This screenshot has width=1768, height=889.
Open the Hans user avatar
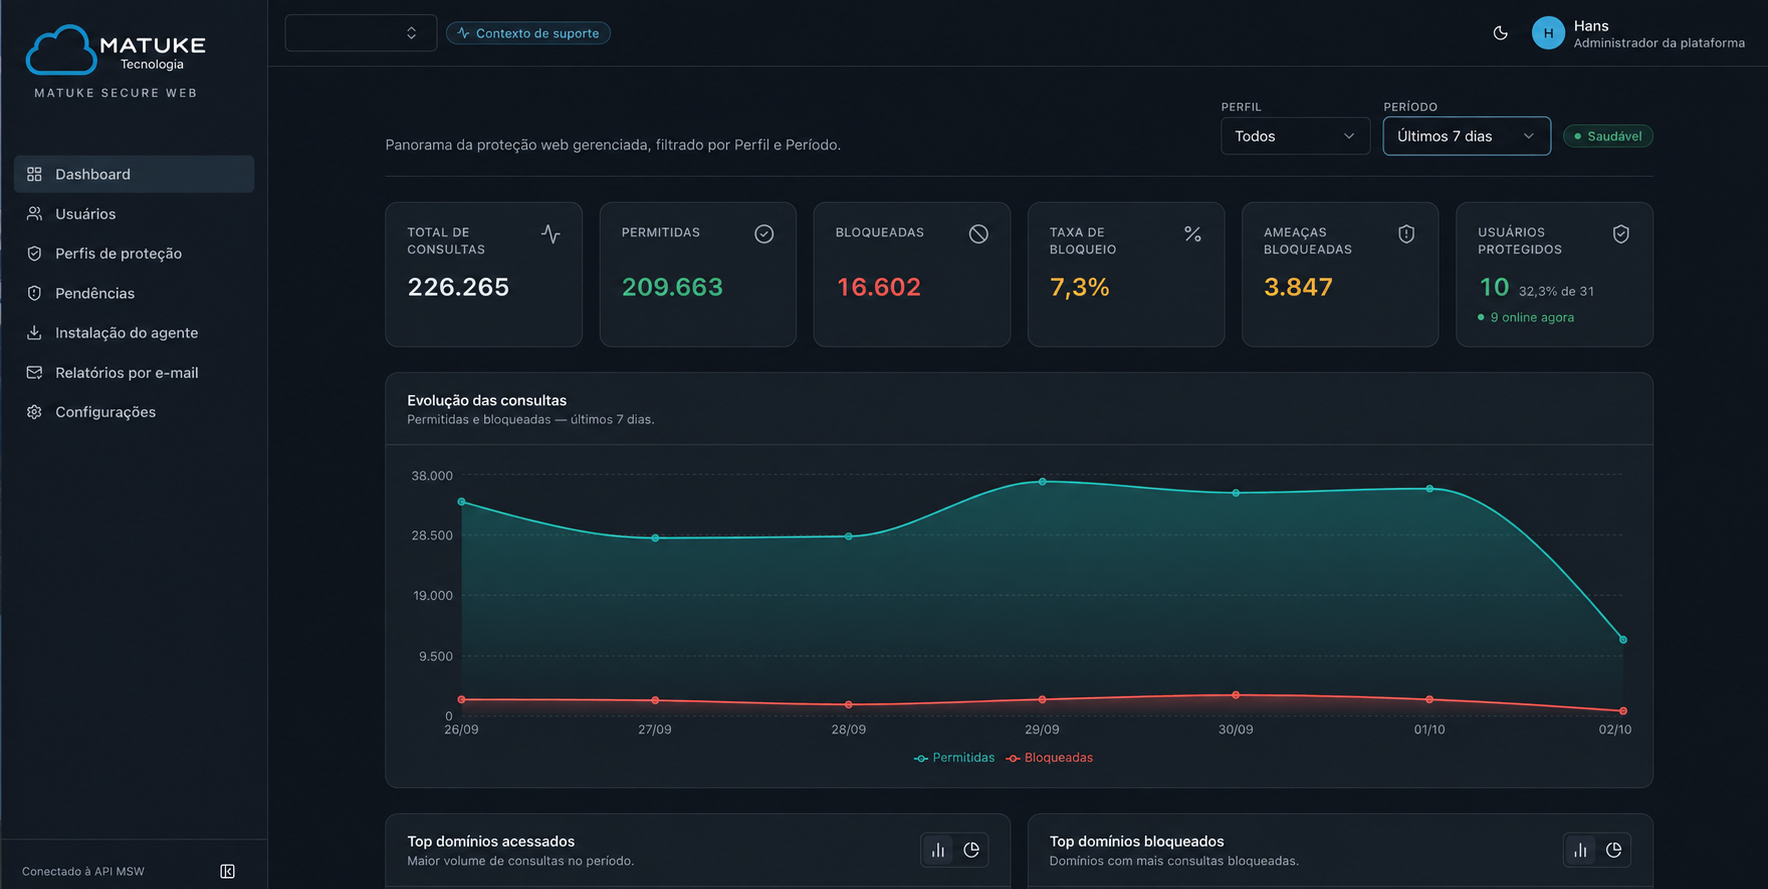pos(1548,33)
